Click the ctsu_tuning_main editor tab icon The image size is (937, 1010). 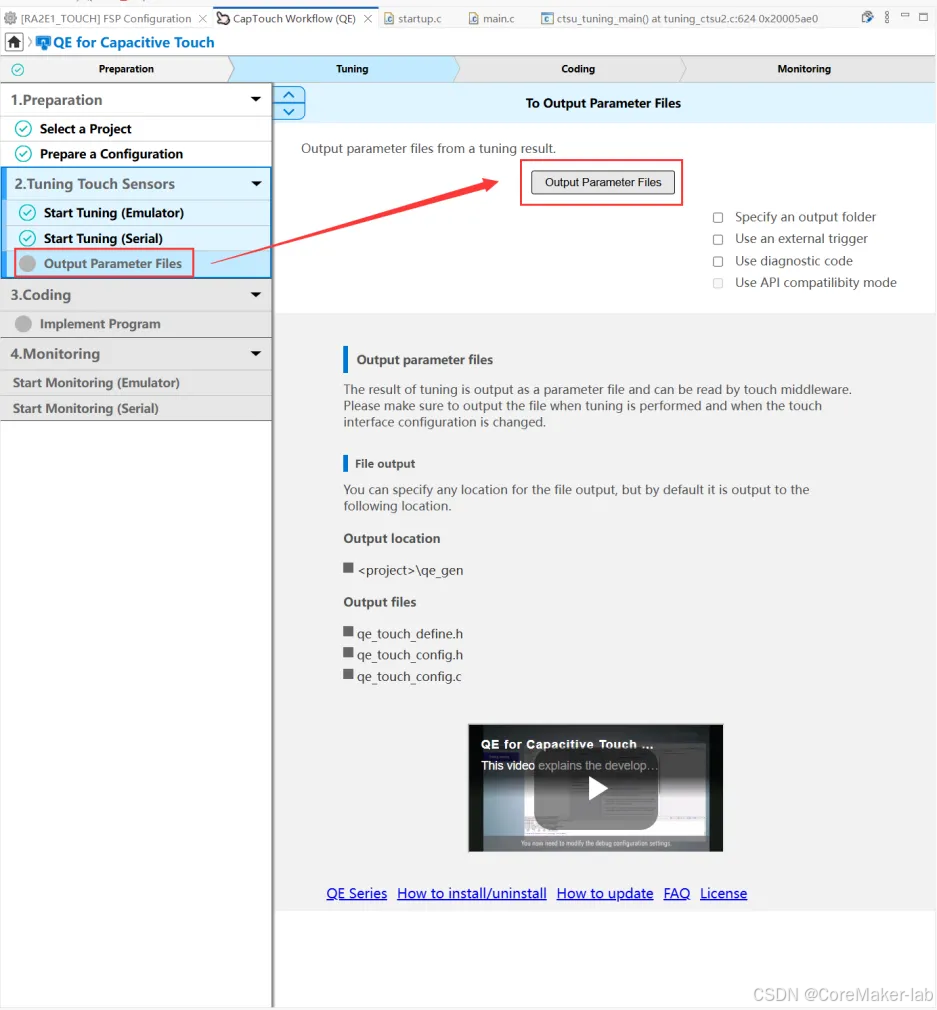pos(546,19)
